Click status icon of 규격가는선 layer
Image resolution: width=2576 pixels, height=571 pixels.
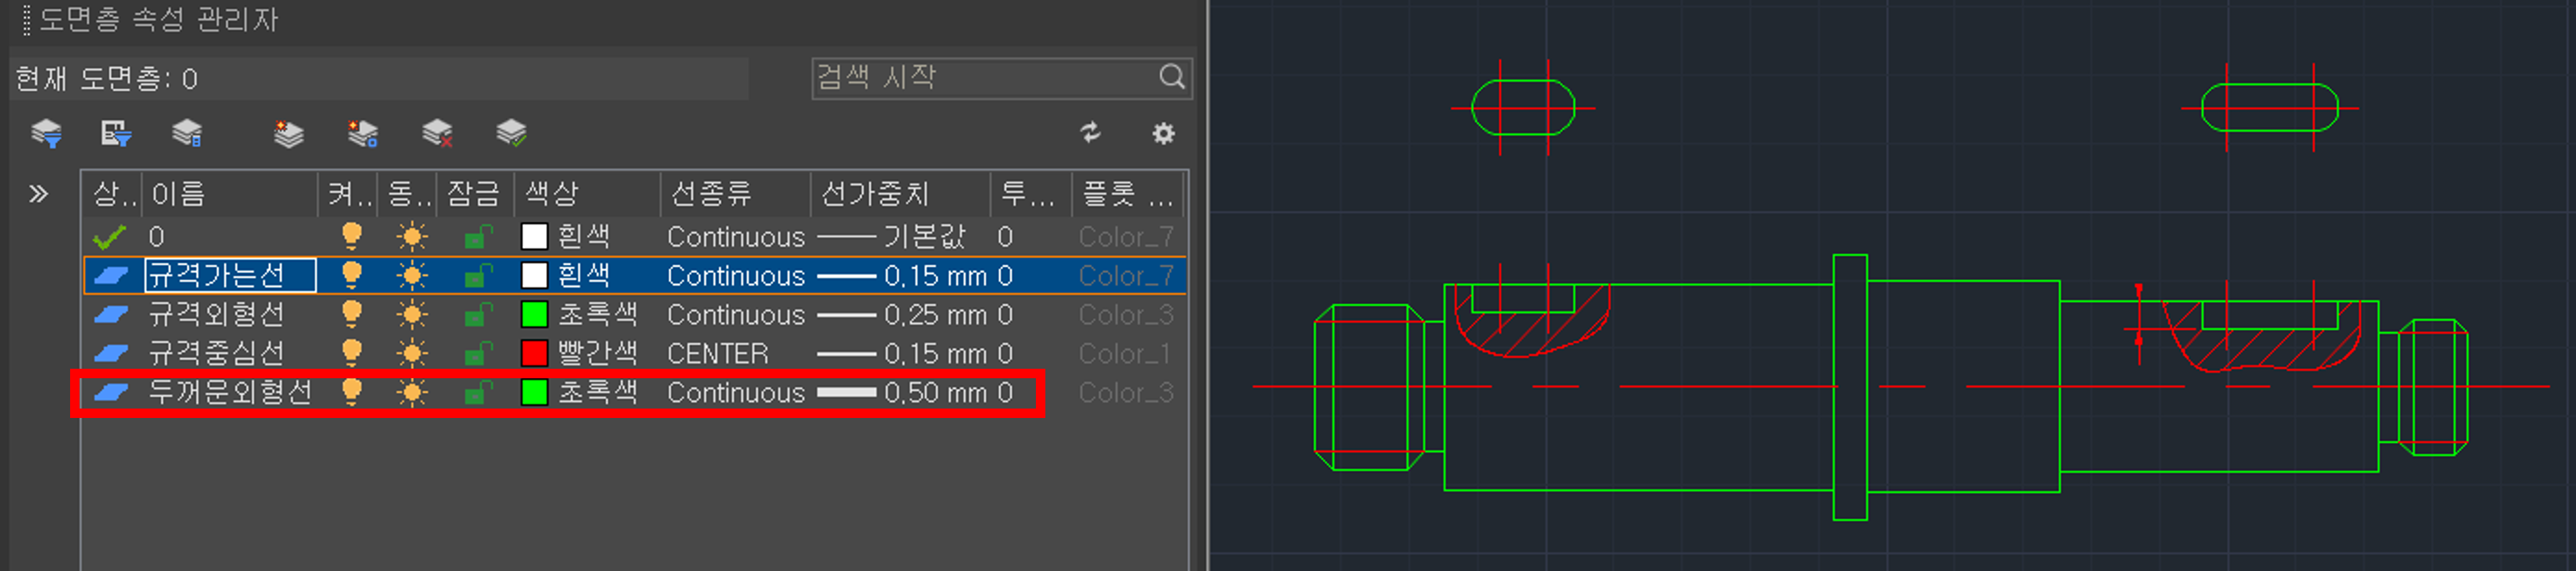tap(110, 276)
